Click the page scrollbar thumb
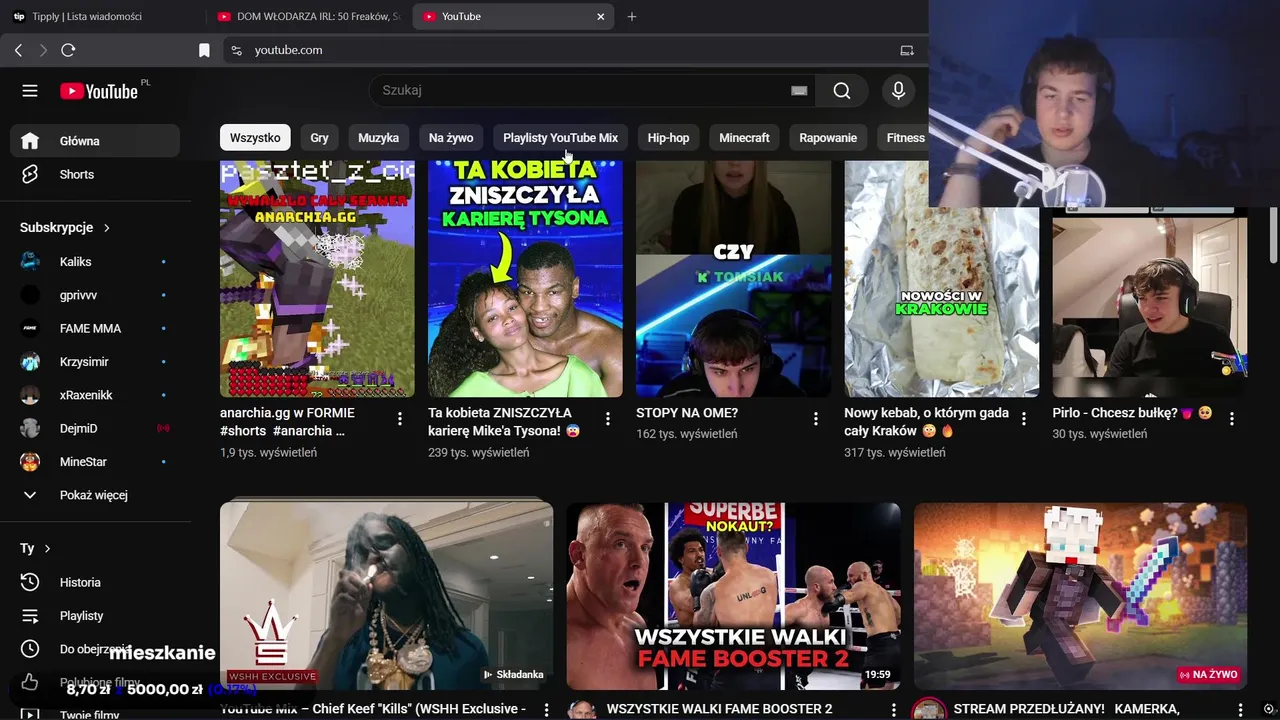1280x720 pixels. tap(1273, 237)
